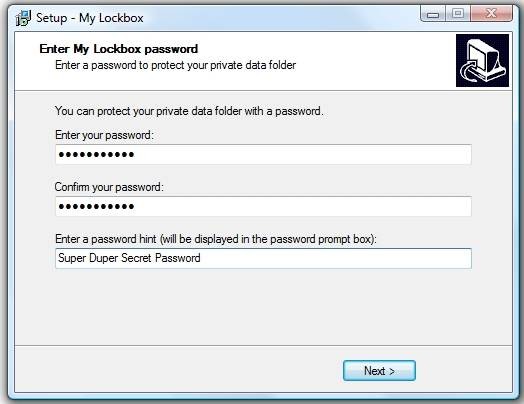Click the "Enter your password:" label
The height and width of the screenshot is (404, 524).
point(104,135)
